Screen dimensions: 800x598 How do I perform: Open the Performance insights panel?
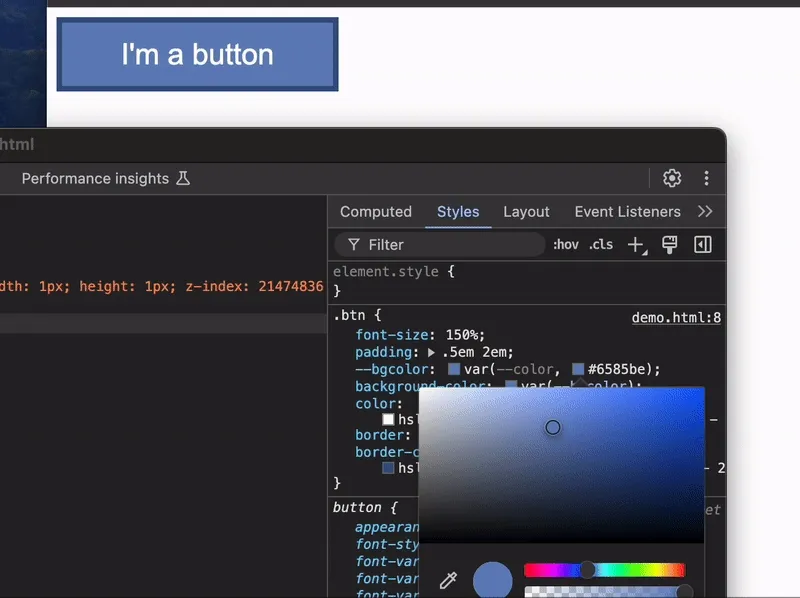[x=95, y=179]
